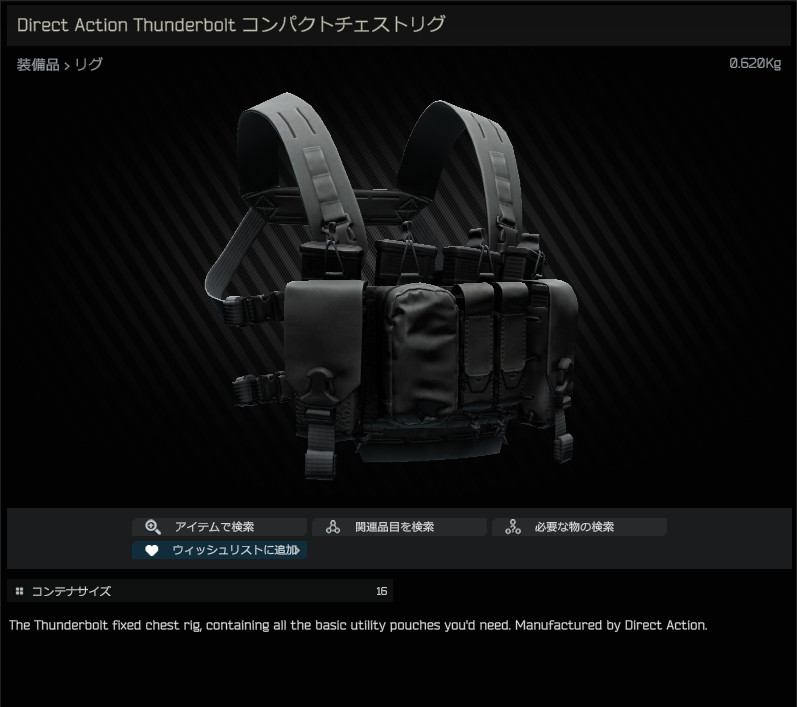This screenshot has height=707, width=797.
Task: Click the 0.620Kg weight value
Action: [755, 64]
